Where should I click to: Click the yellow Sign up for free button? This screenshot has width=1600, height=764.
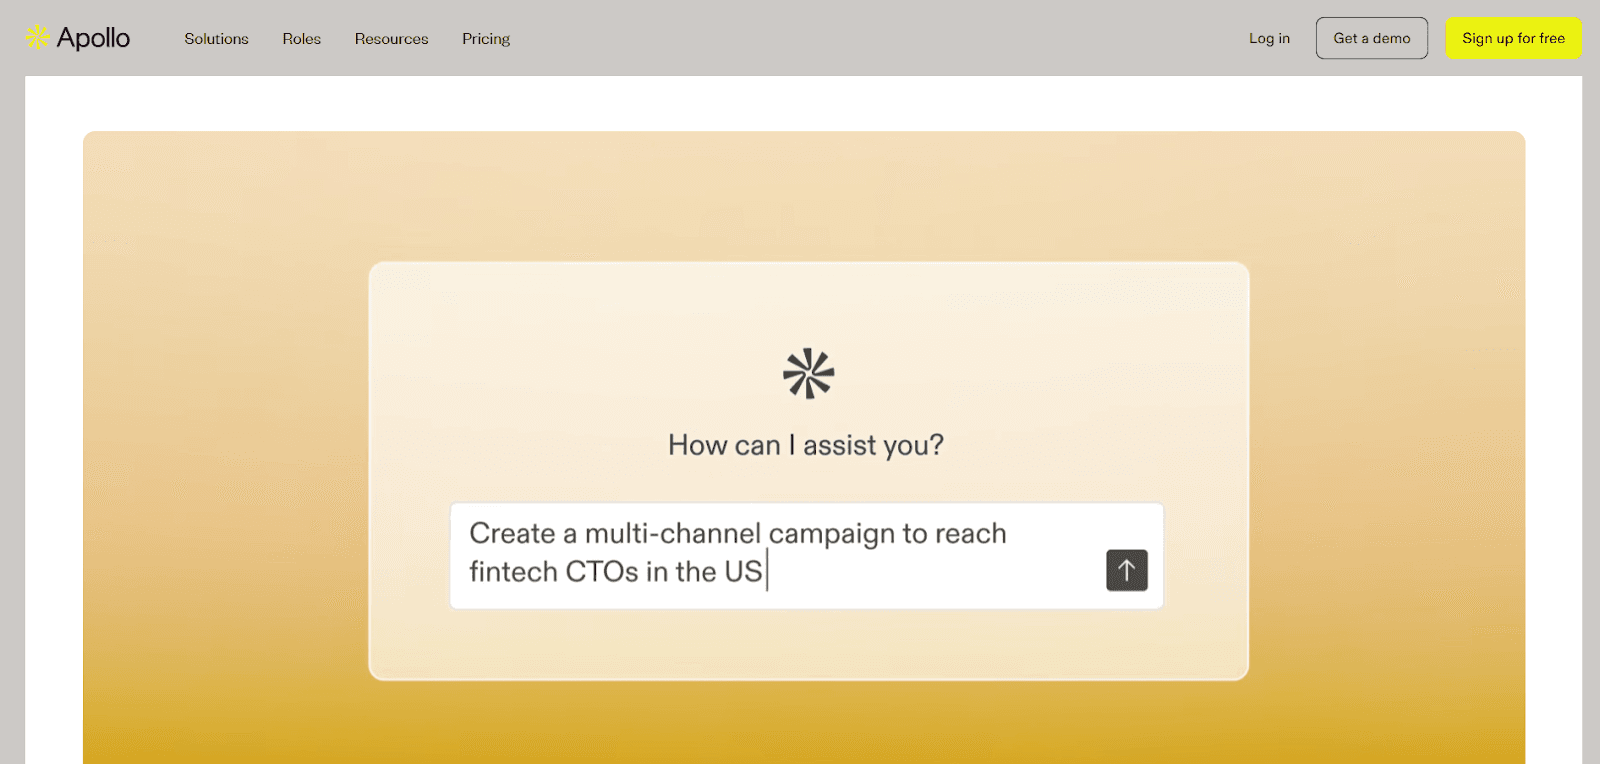tap(1513, 38)
